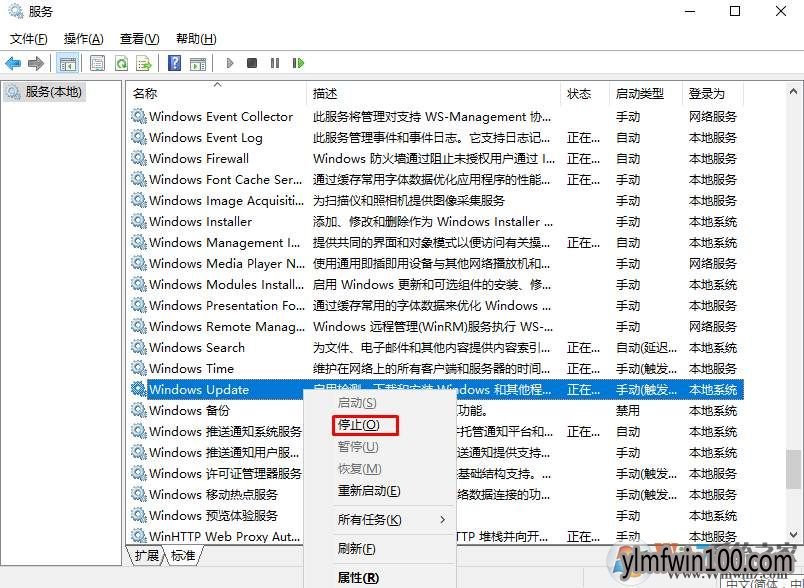Toggle the action pane toolbar icon

197,64
